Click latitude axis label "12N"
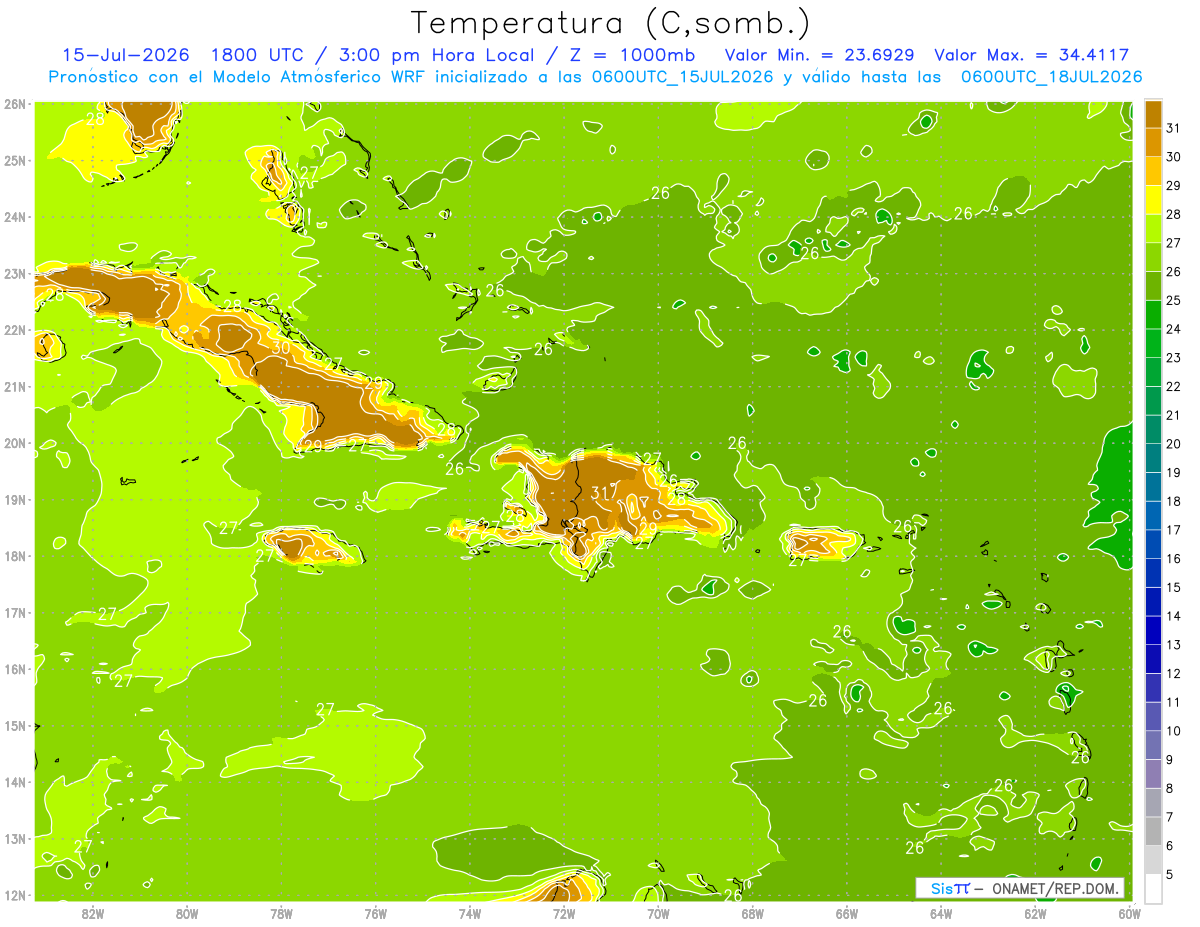1200x927 pixels. (14, 895)
